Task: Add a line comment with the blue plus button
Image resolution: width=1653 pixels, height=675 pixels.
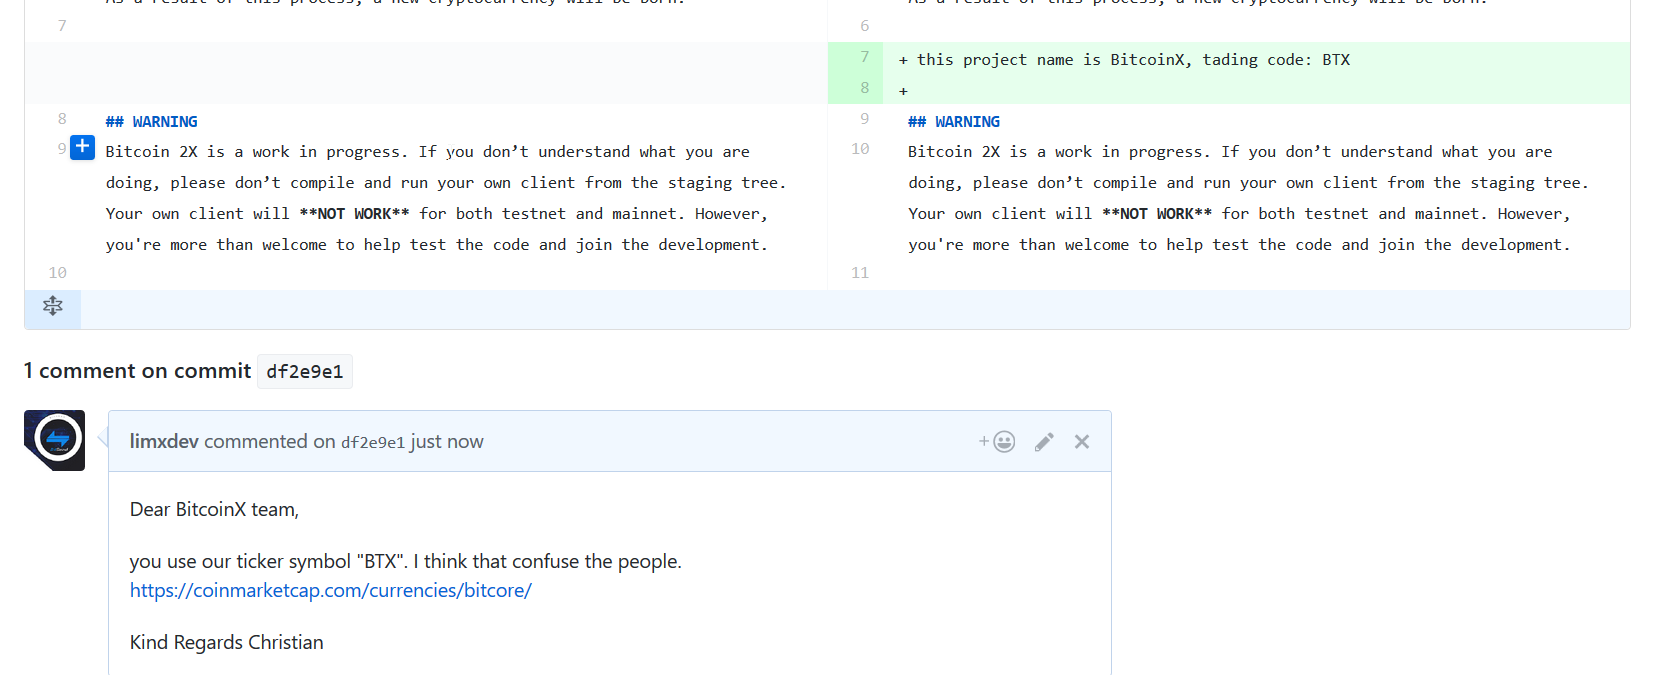Action: click(x=82, y=147)
